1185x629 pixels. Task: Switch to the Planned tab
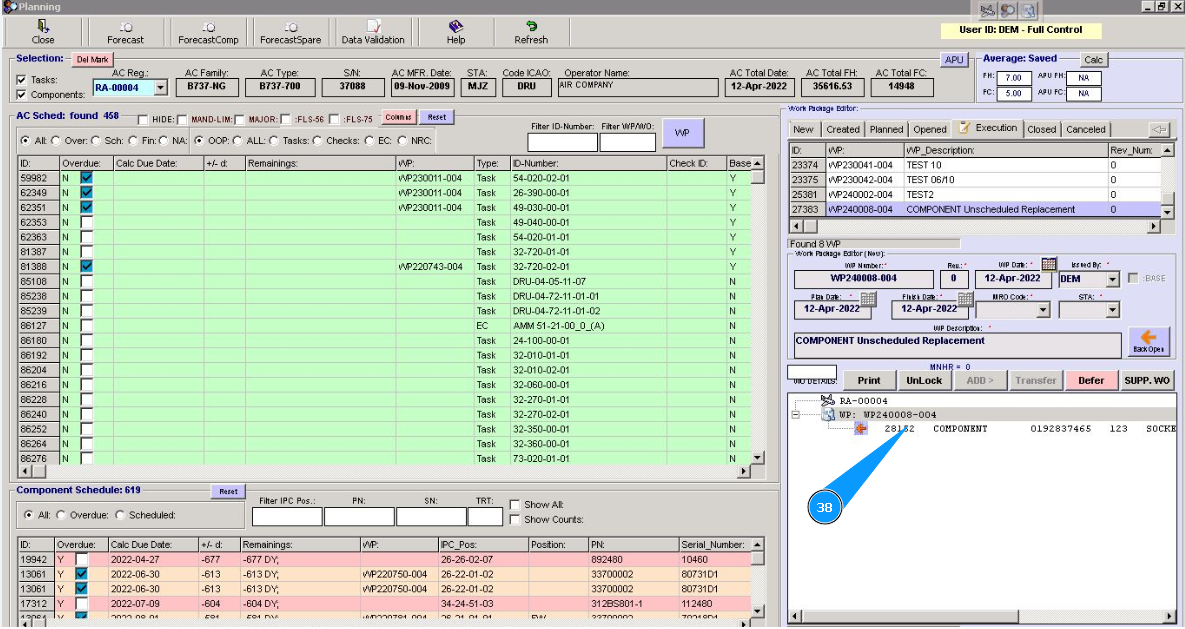point(886,129)
